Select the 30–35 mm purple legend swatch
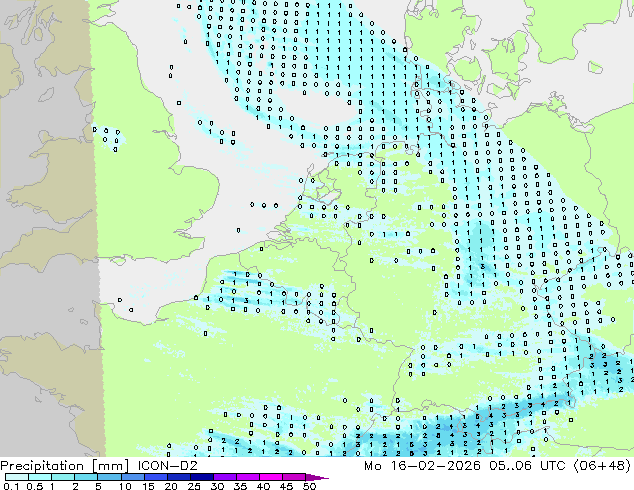This screenshot has height=490, width=634. point(224,477)
